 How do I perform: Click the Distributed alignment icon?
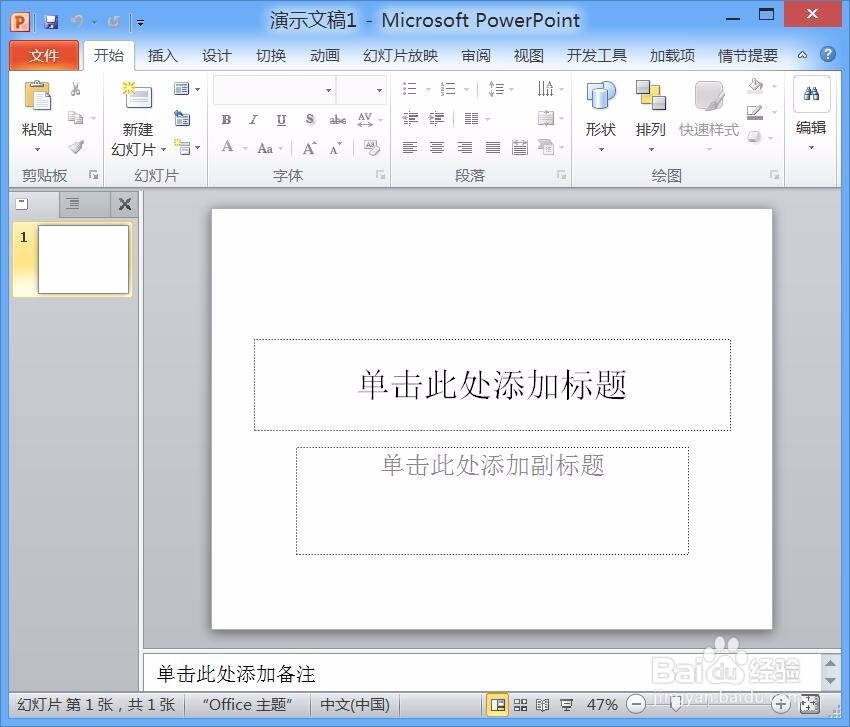point(520,147)
